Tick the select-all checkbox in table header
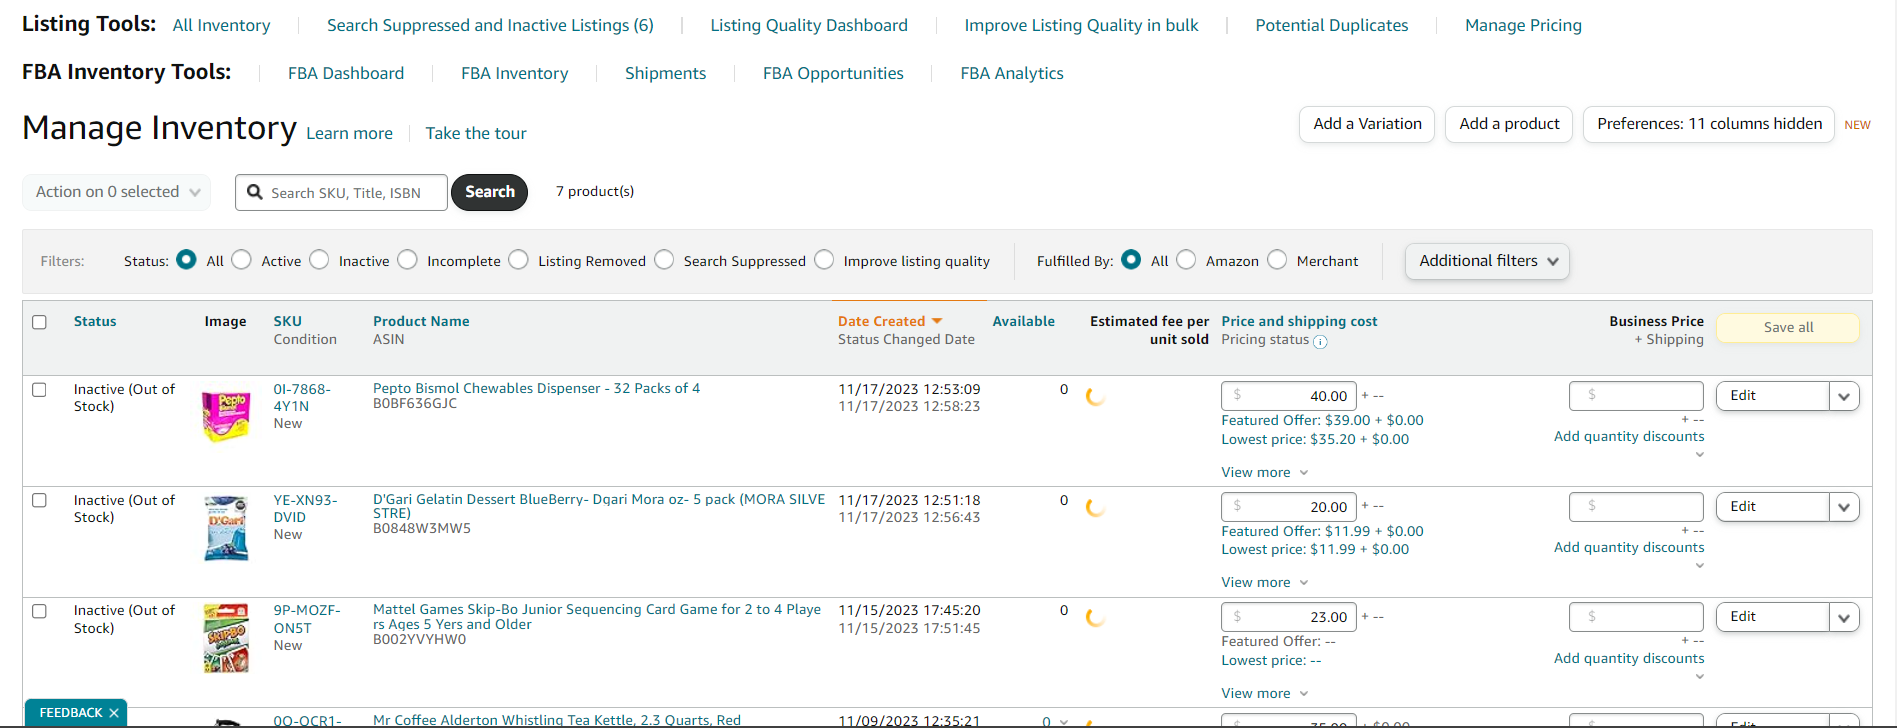The width and height of the screenshot is (1897, 728). tap(40, 322)
